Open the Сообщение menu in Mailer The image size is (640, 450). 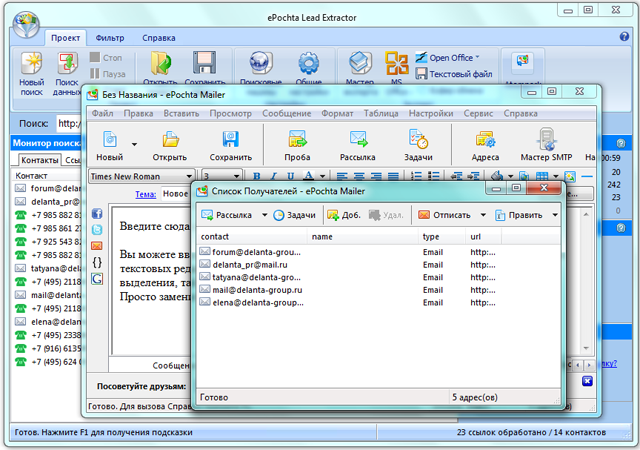point(287,113)
